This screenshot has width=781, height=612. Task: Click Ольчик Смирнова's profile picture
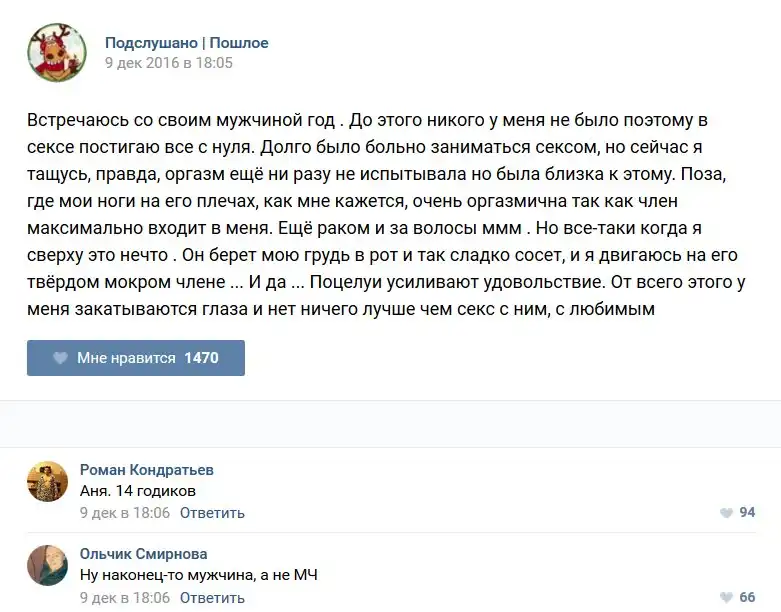click(x=47, y=566)
